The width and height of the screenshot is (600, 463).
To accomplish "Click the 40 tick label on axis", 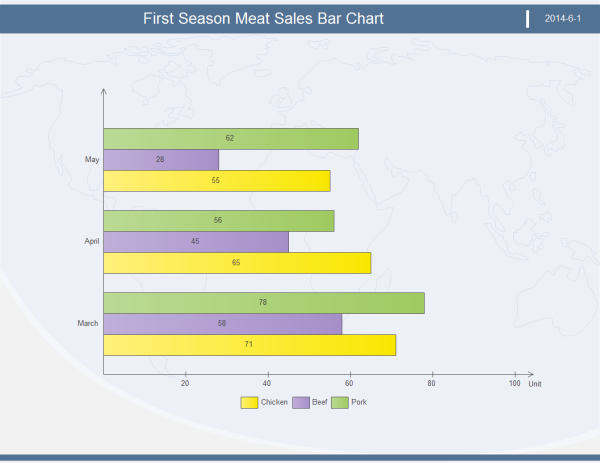I will point(267,384).
